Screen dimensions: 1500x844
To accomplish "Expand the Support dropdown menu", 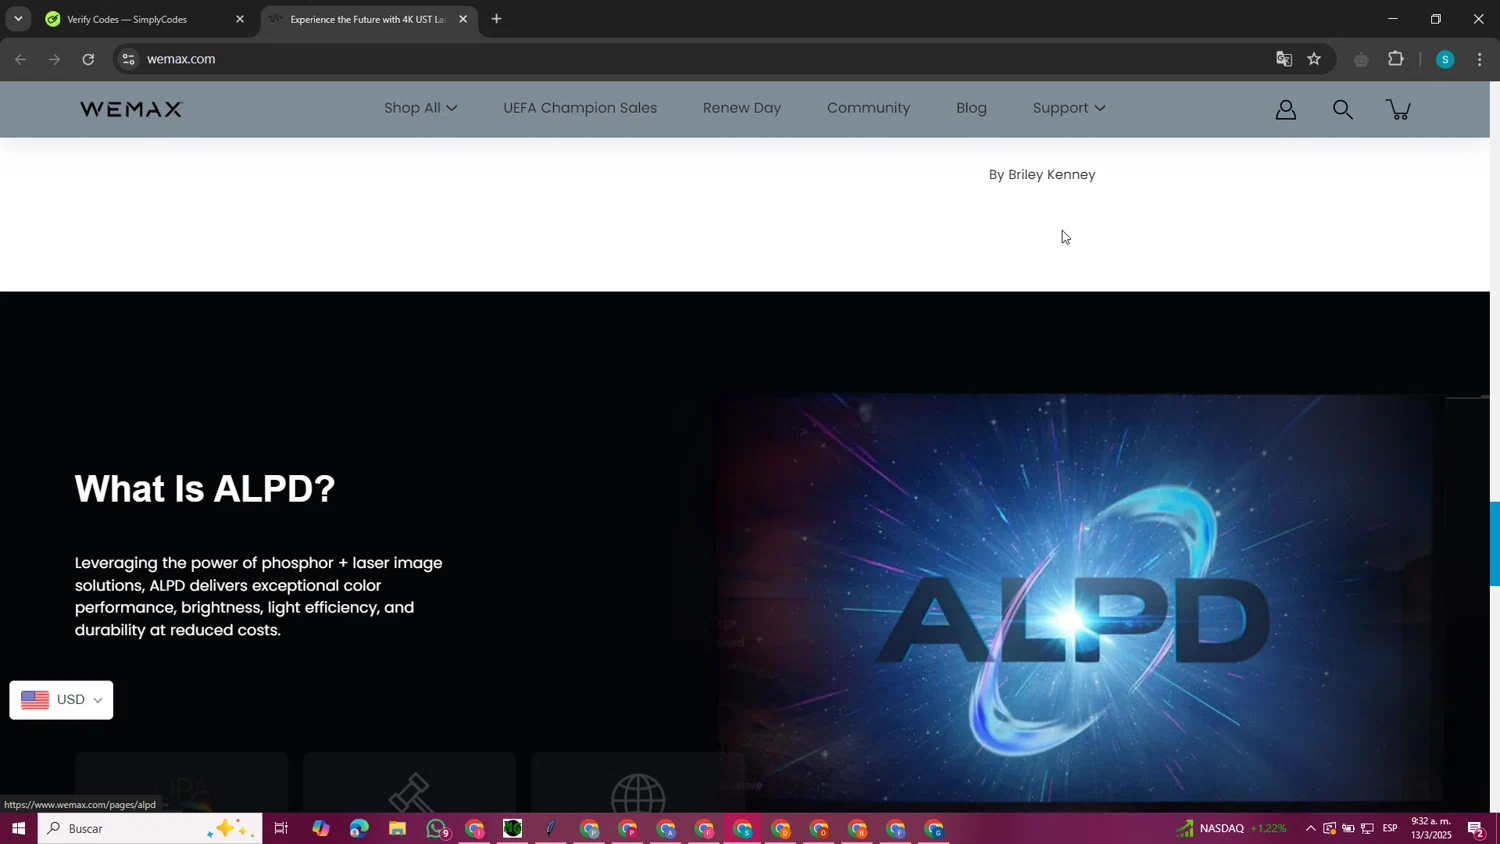I will (1069, 108).
